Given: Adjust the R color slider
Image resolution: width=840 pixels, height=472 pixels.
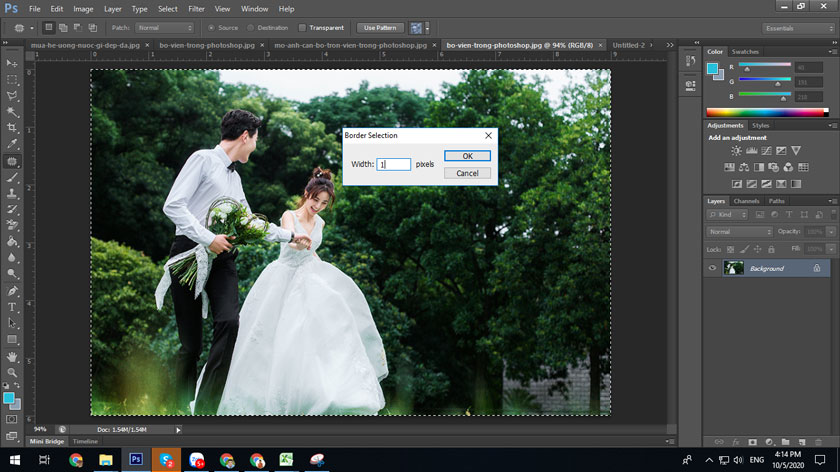Looking at the screenshot, I should pyautogui.click(x=764, y=66).
